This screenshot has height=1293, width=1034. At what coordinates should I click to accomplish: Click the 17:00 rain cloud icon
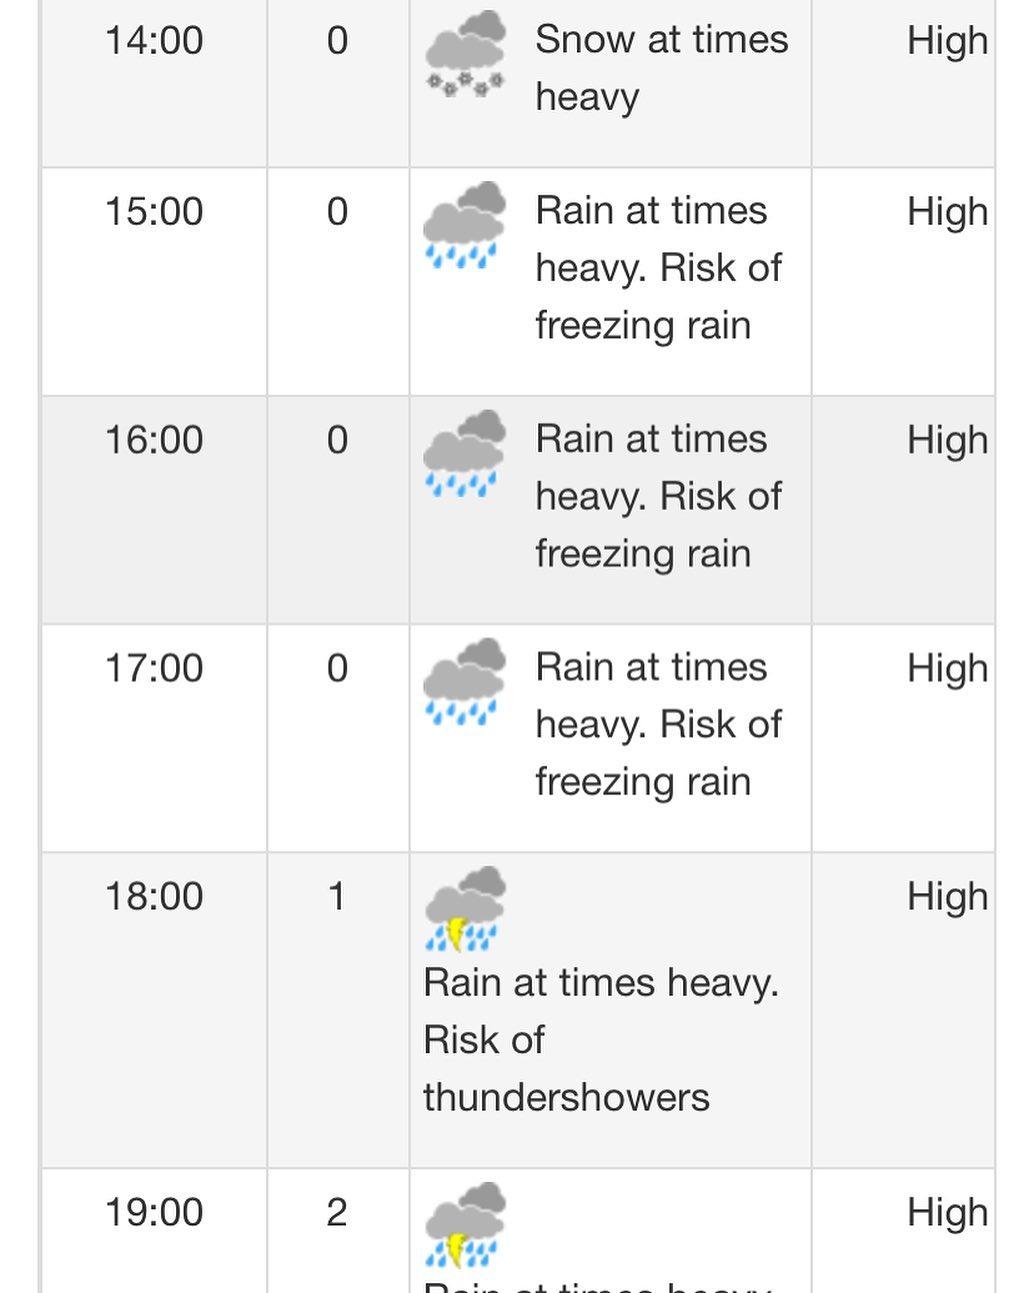pos(465,683)
